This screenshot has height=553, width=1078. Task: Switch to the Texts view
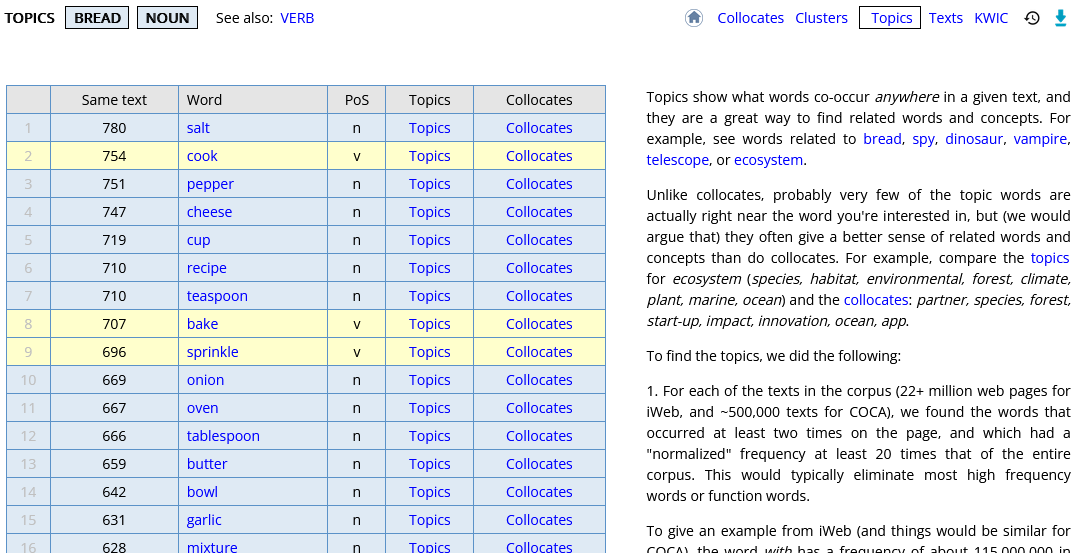pos(945,18)
